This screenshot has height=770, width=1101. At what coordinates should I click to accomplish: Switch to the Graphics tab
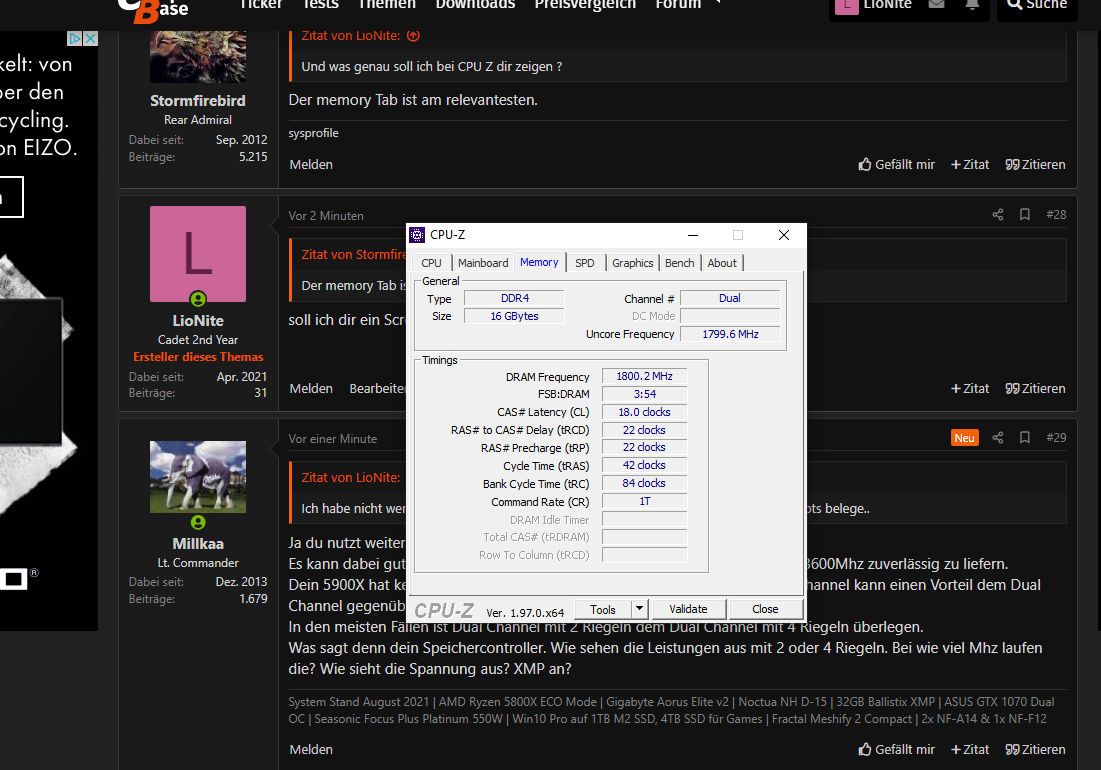click(x=632, y=263)
